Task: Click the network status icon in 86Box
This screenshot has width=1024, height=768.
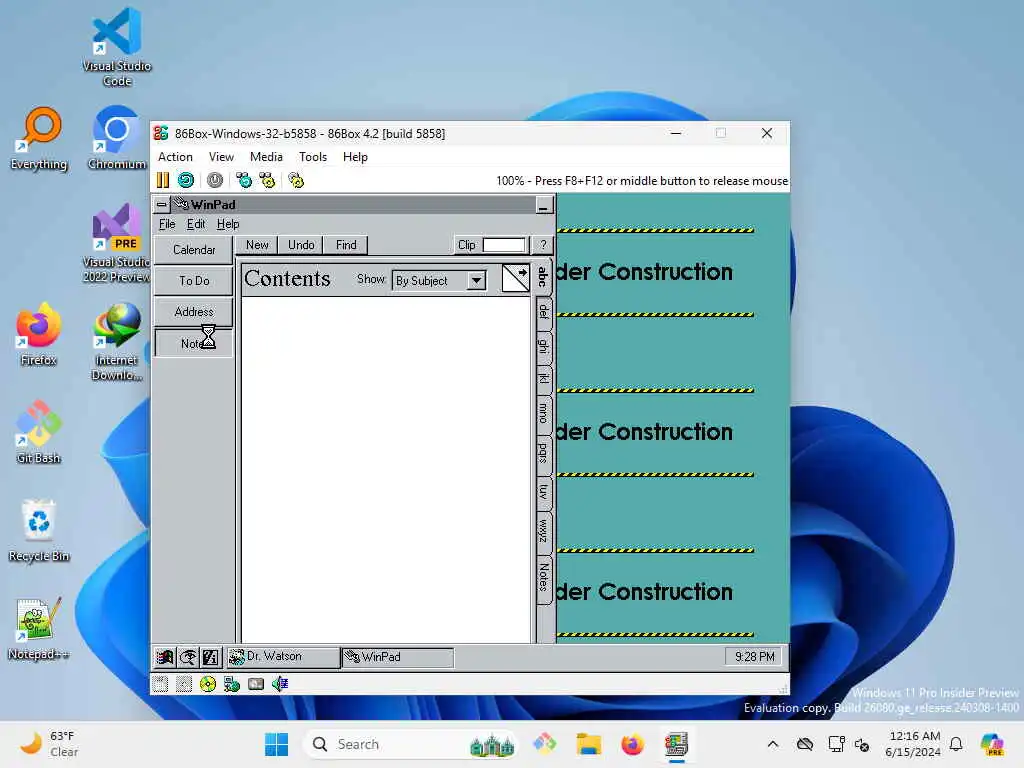Action: click(232, 684)
